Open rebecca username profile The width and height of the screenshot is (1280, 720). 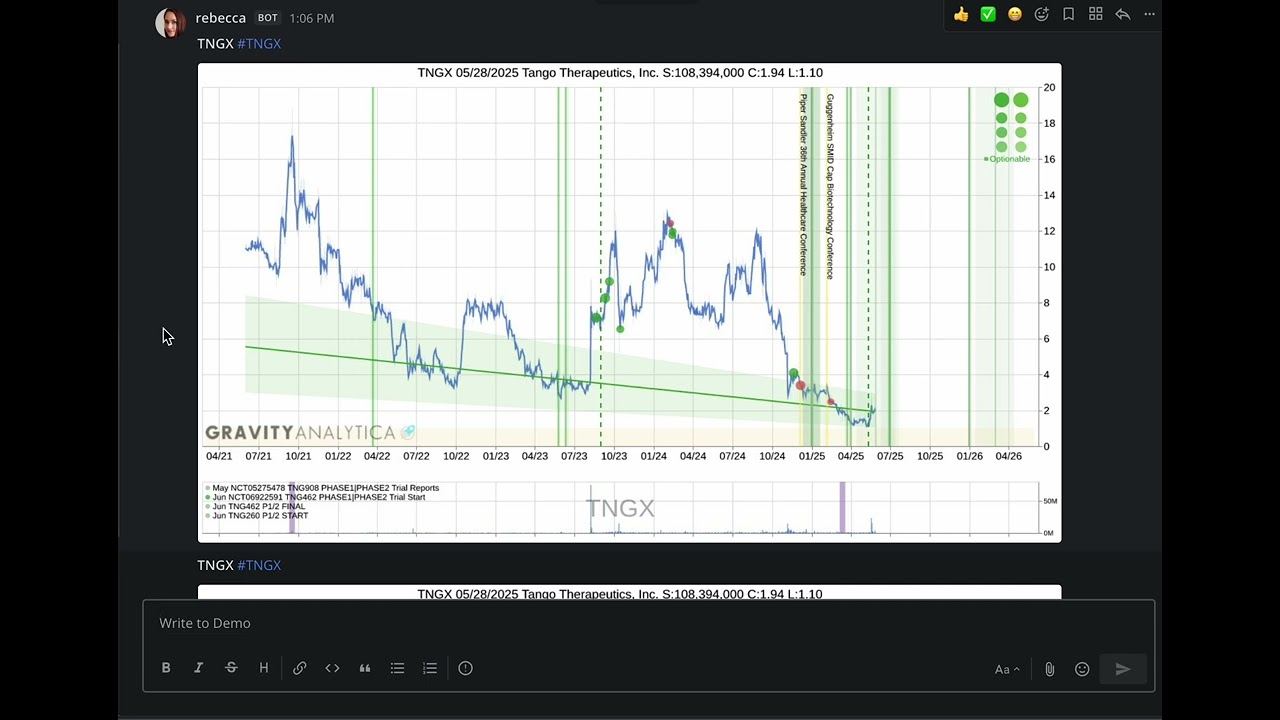(x=221, y=18)
